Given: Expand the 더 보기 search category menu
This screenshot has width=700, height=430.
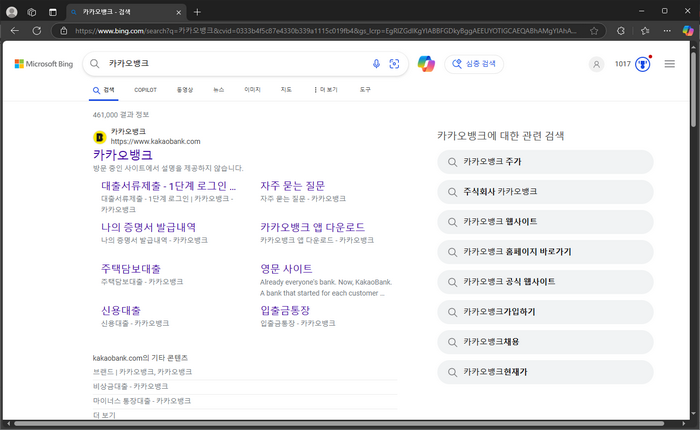Looking at the screenshot, I should tap(326, 90).
